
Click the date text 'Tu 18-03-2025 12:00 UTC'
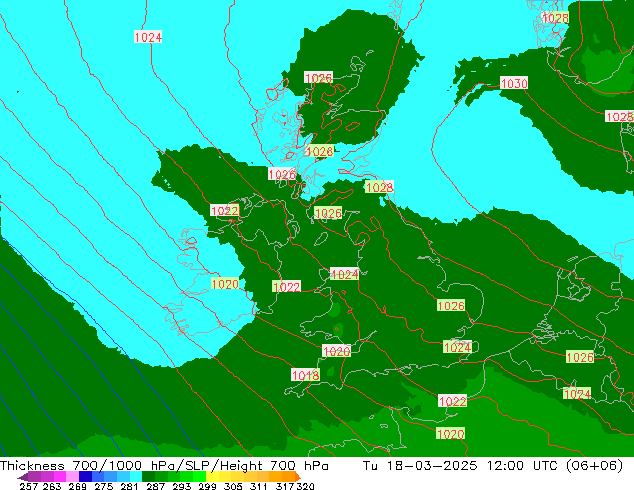[x=461, y=465]
